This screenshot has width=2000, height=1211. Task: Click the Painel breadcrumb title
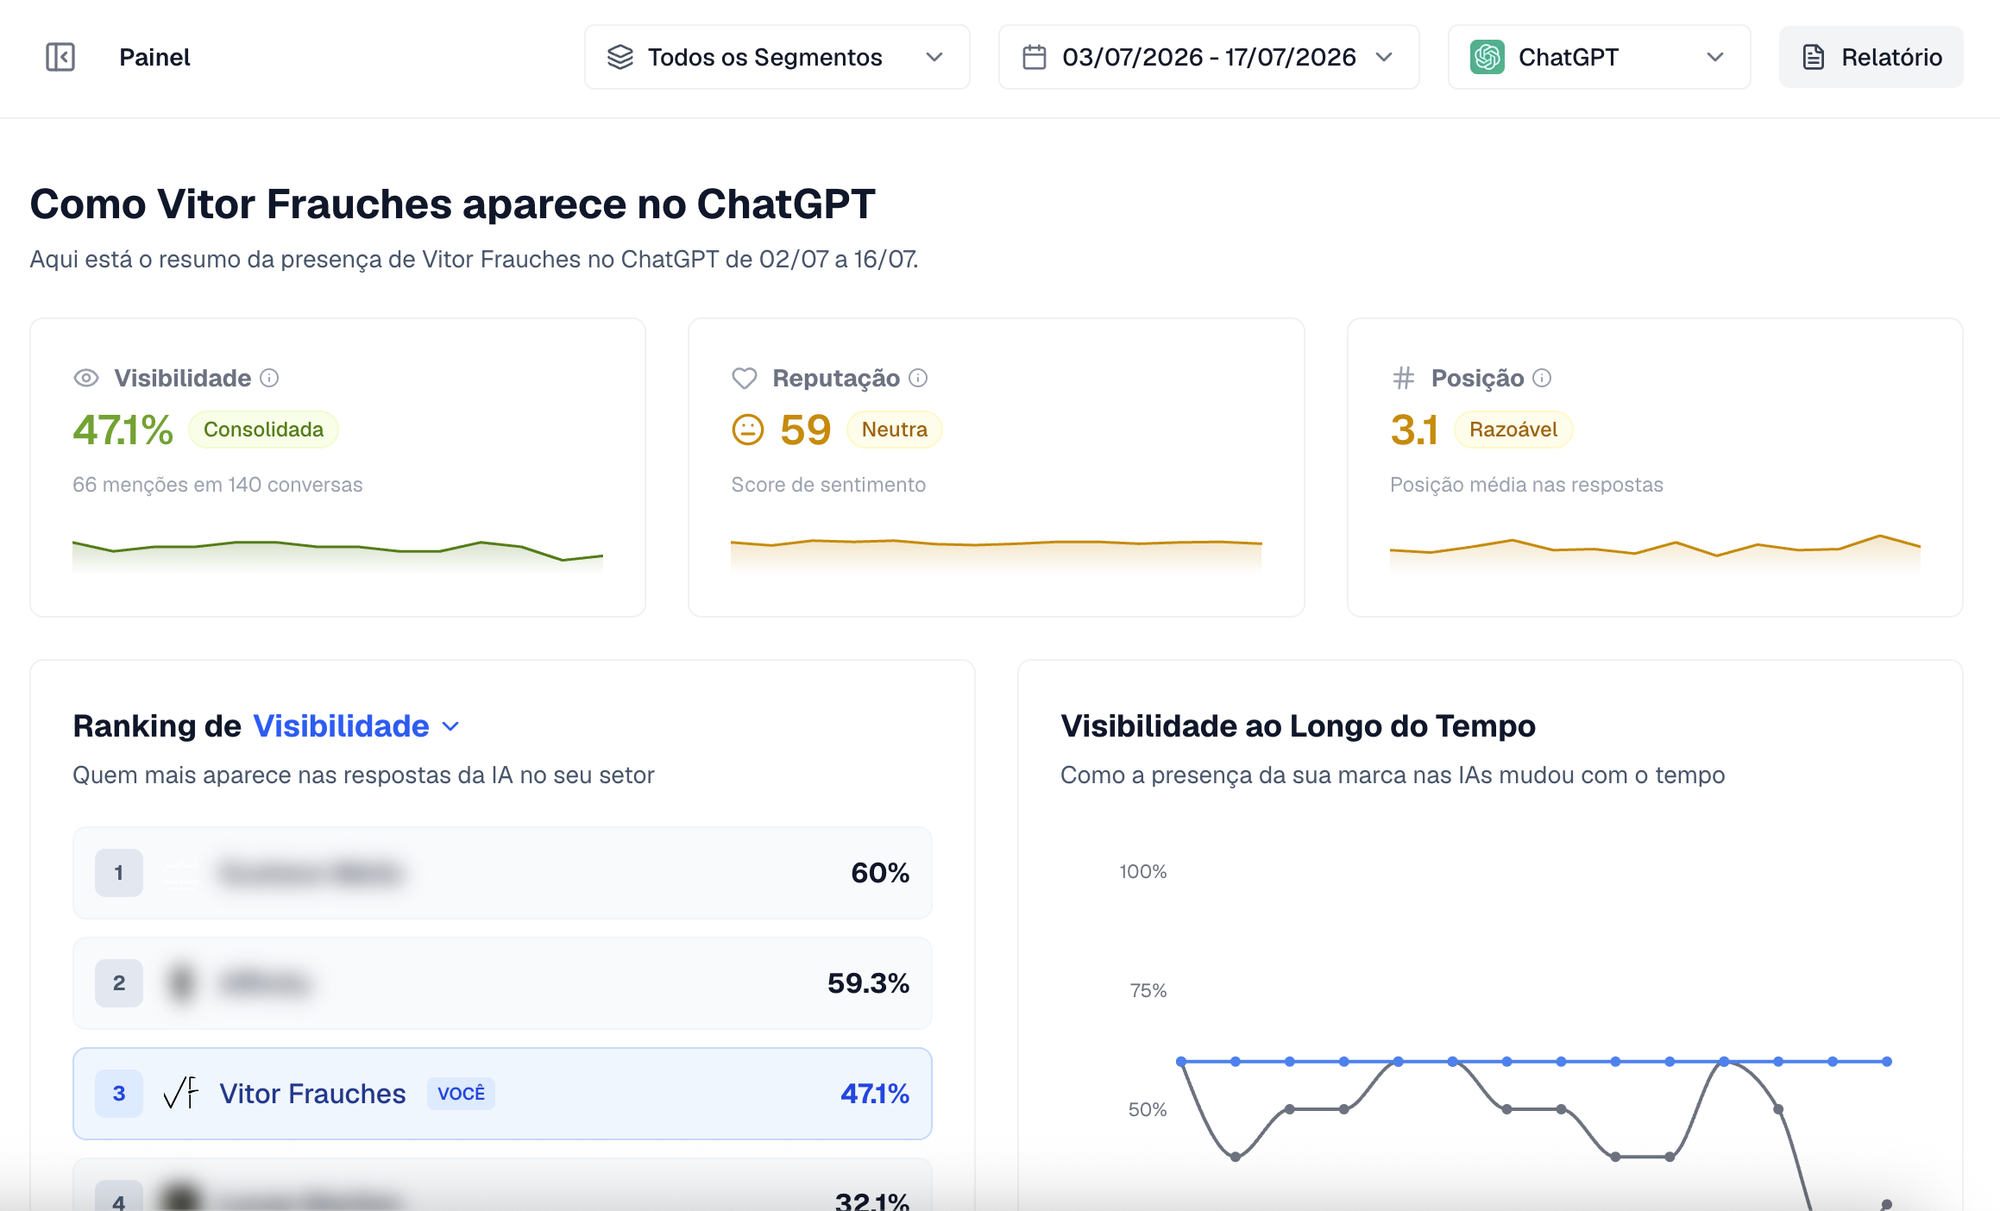[155, 57]
